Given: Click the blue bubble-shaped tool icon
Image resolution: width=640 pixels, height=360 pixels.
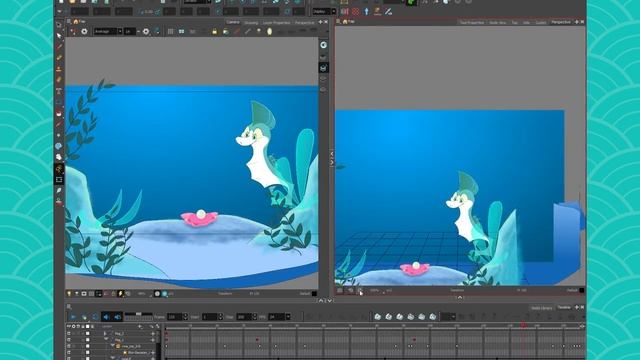Looking at the screenshot, I should point(59,146).
